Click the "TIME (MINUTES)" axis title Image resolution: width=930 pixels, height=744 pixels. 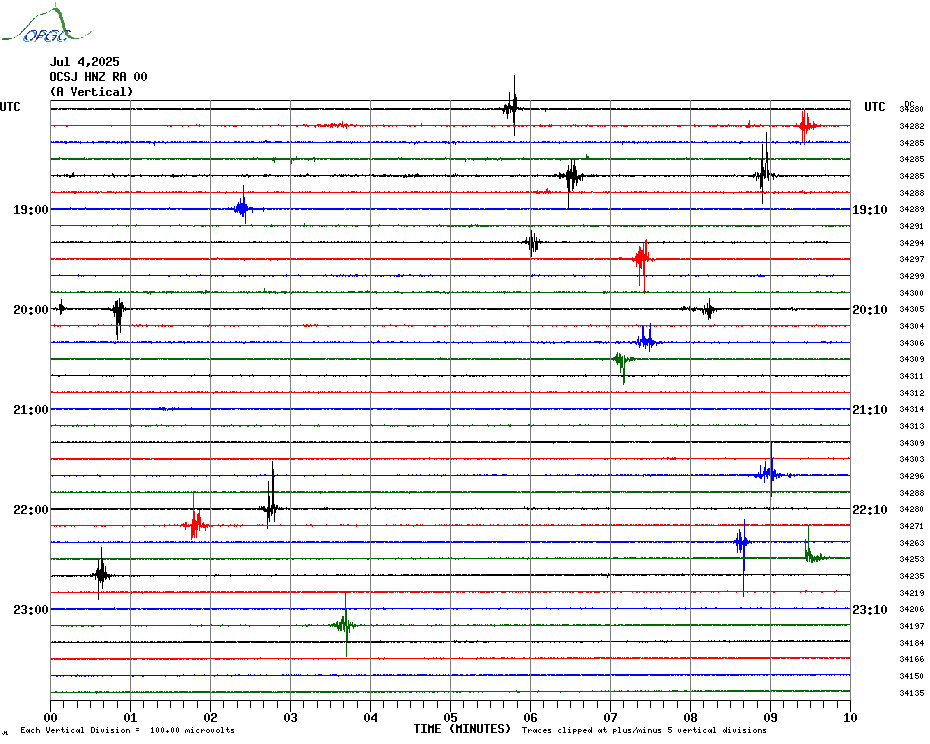tap(462, 729)
